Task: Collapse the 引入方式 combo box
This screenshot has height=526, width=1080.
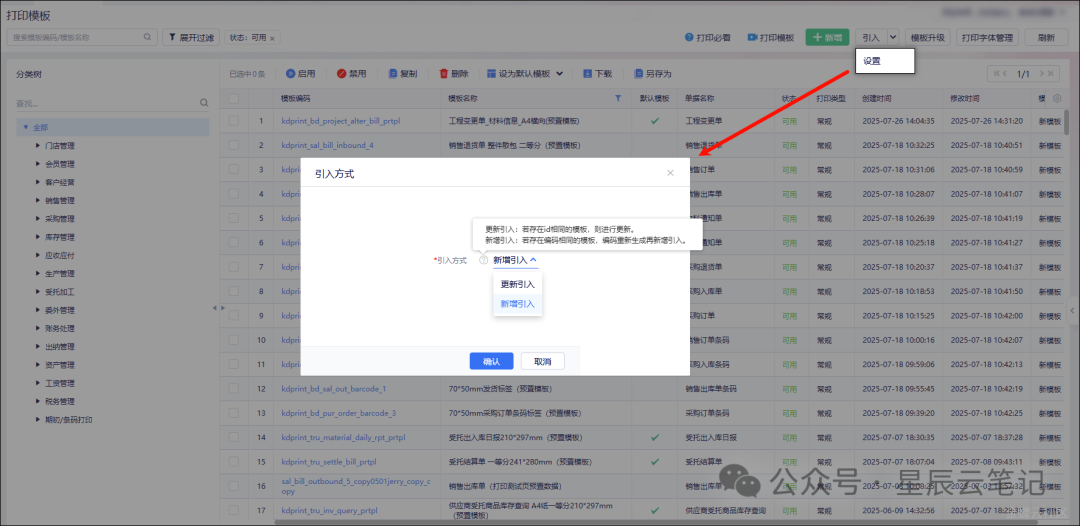Action: (533, 260)
